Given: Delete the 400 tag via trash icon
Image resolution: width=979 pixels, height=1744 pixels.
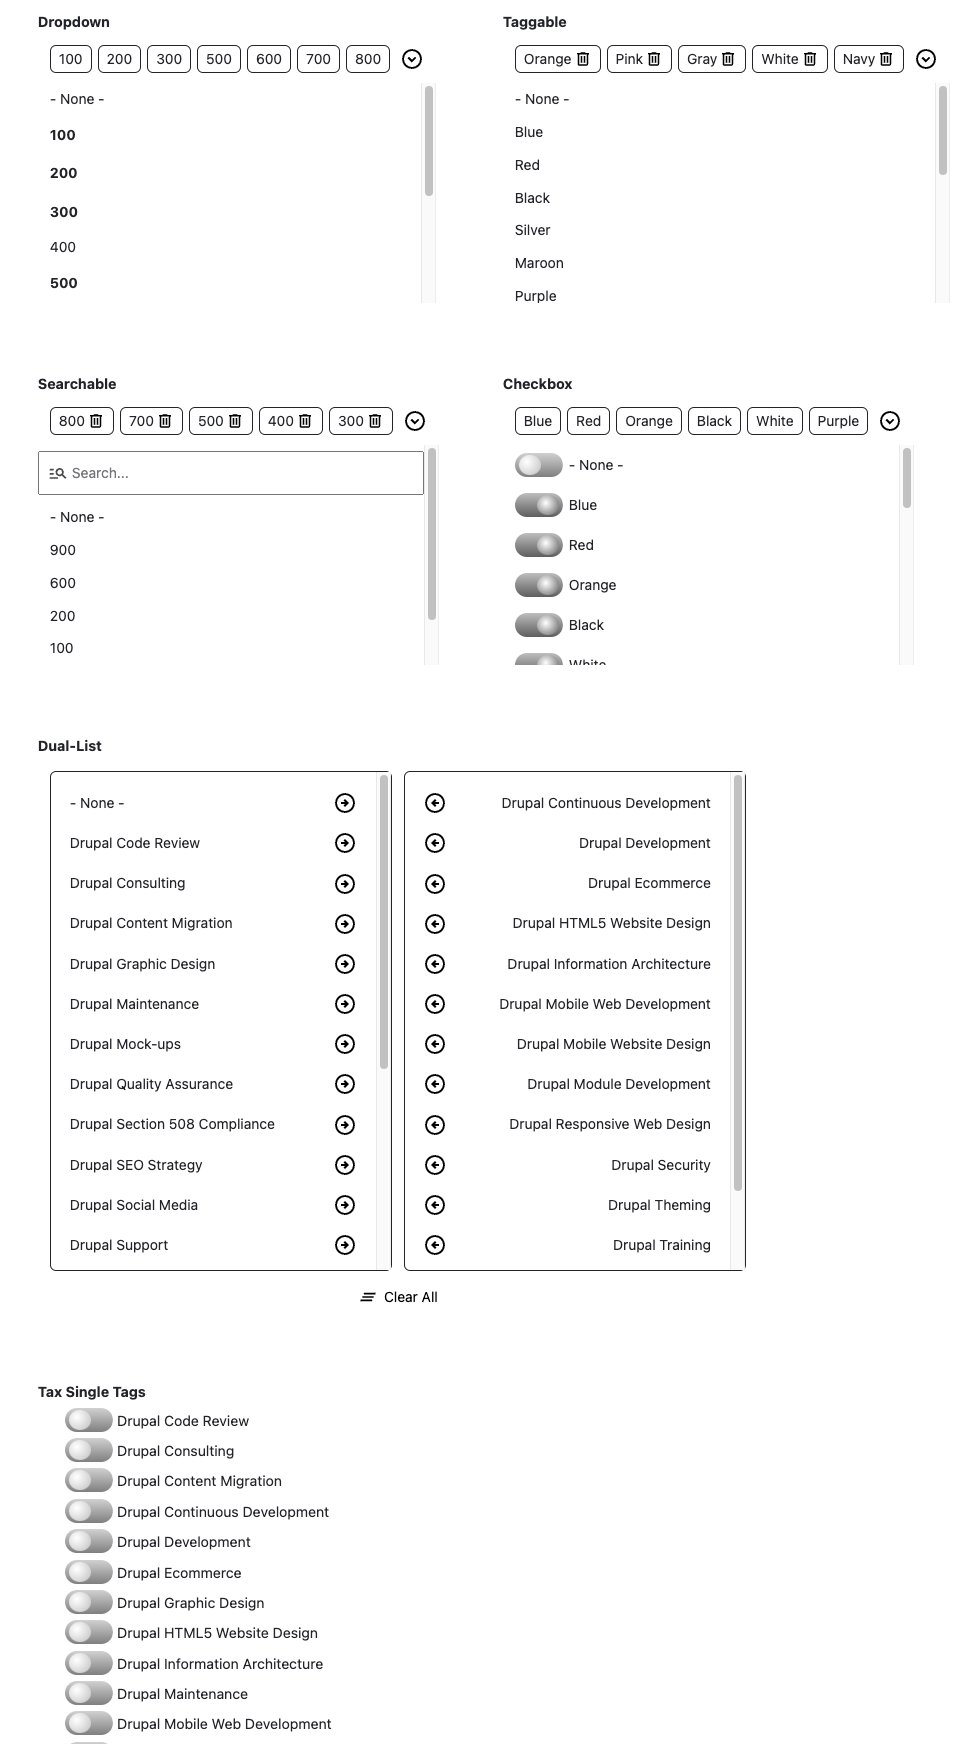Looking at the screenshot, I should [x=305, y=421].
